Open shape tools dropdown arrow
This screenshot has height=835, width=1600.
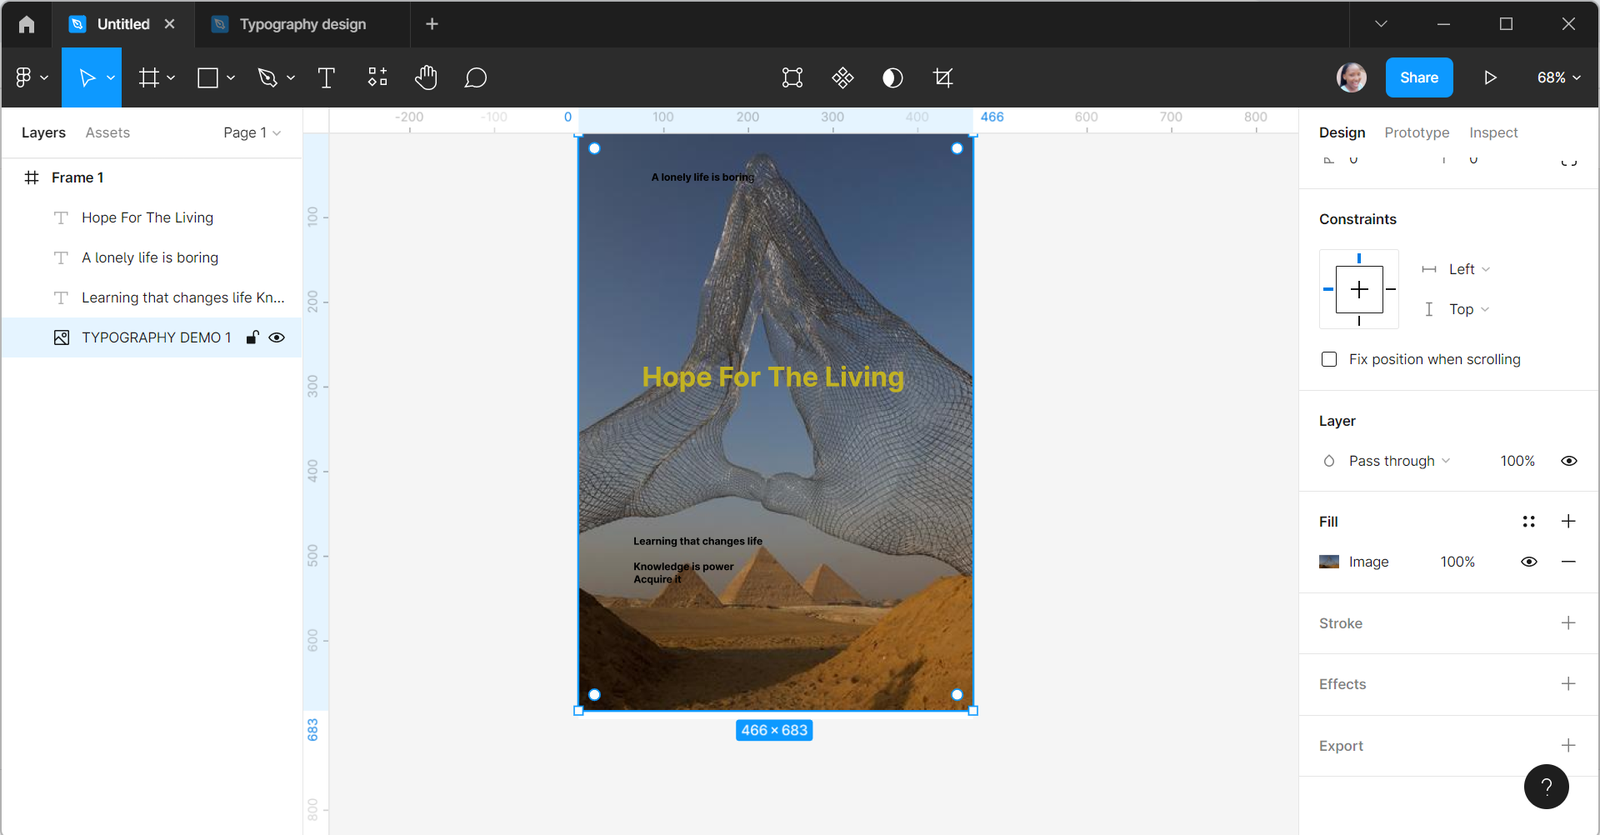pyautogui.click(x=231, y=78)
